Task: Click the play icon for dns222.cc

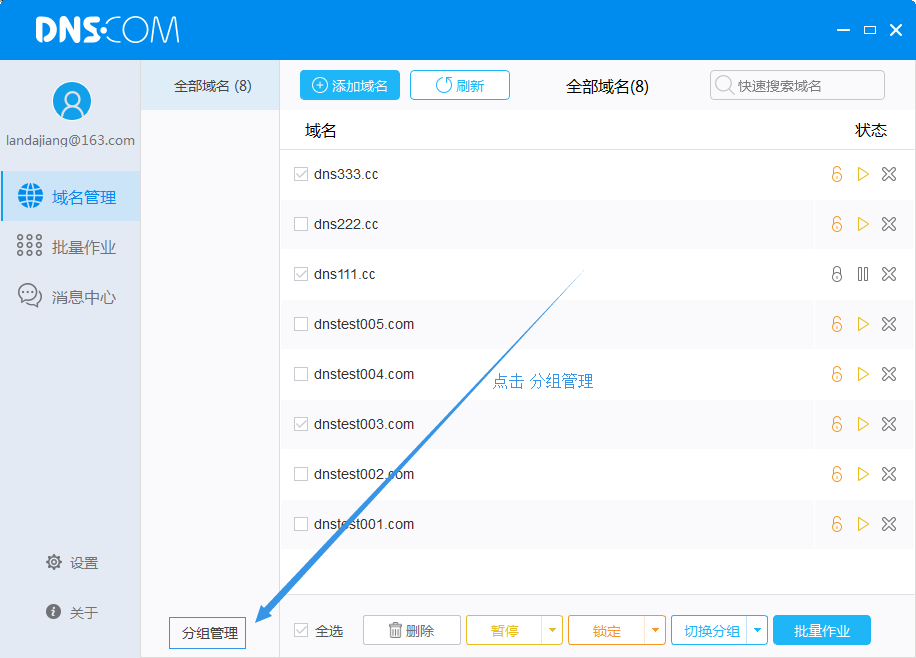Action: pos(863,224)
